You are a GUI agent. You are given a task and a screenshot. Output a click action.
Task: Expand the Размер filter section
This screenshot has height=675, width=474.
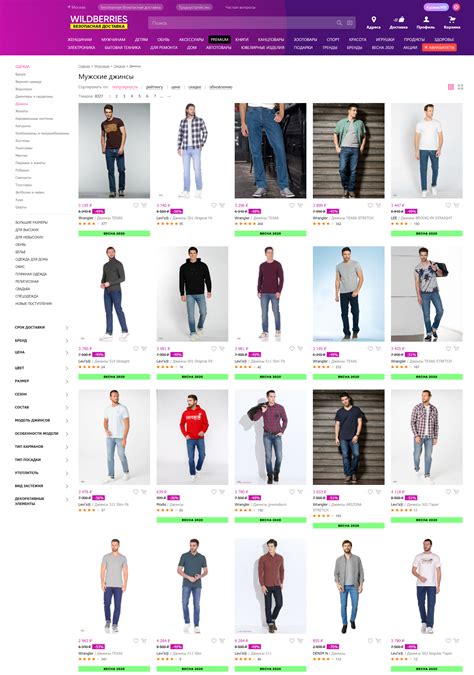41,381
